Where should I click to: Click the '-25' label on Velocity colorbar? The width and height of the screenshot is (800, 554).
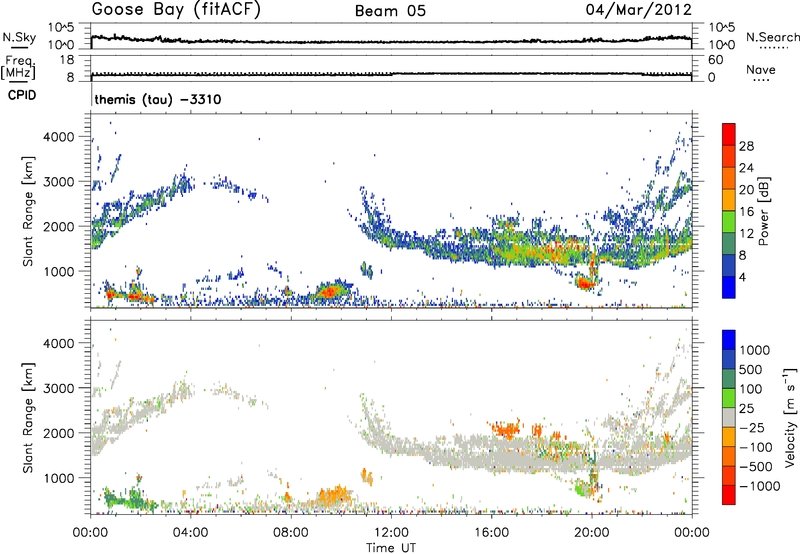point(752,427)
